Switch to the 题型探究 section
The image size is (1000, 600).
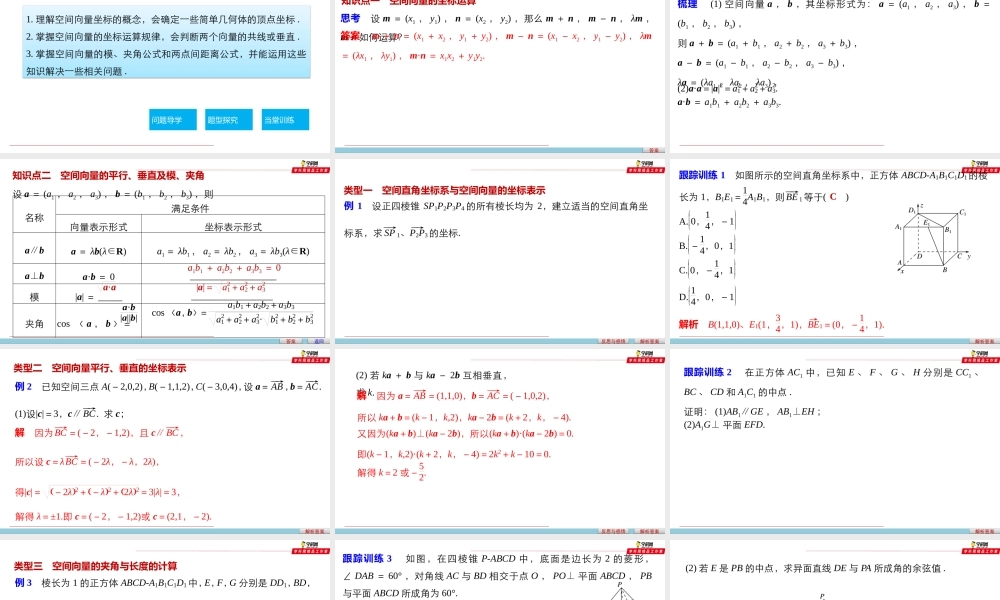227,118
